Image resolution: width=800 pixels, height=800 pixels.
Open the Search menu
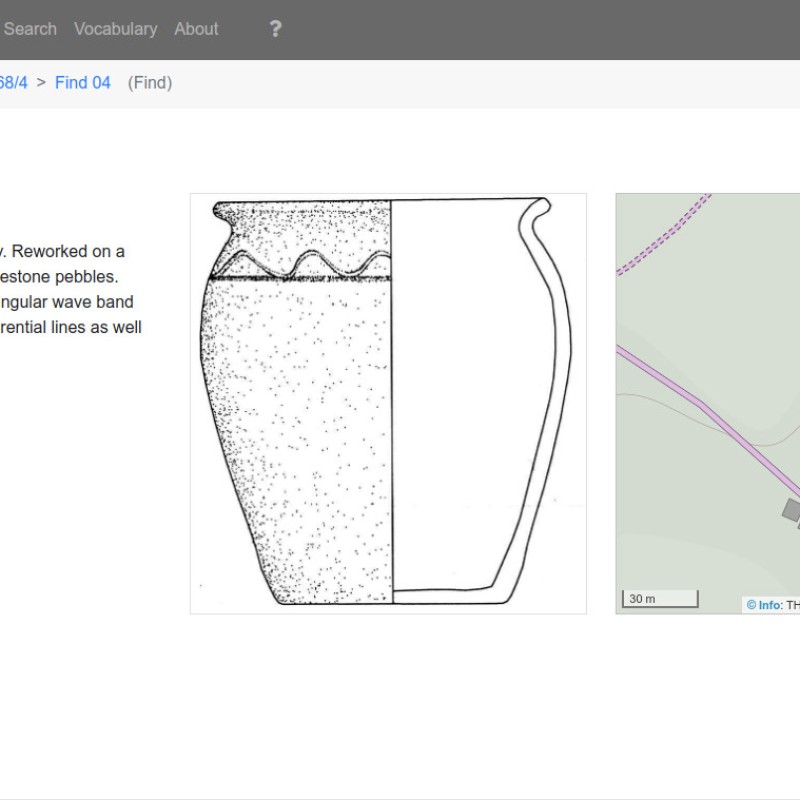30,29
